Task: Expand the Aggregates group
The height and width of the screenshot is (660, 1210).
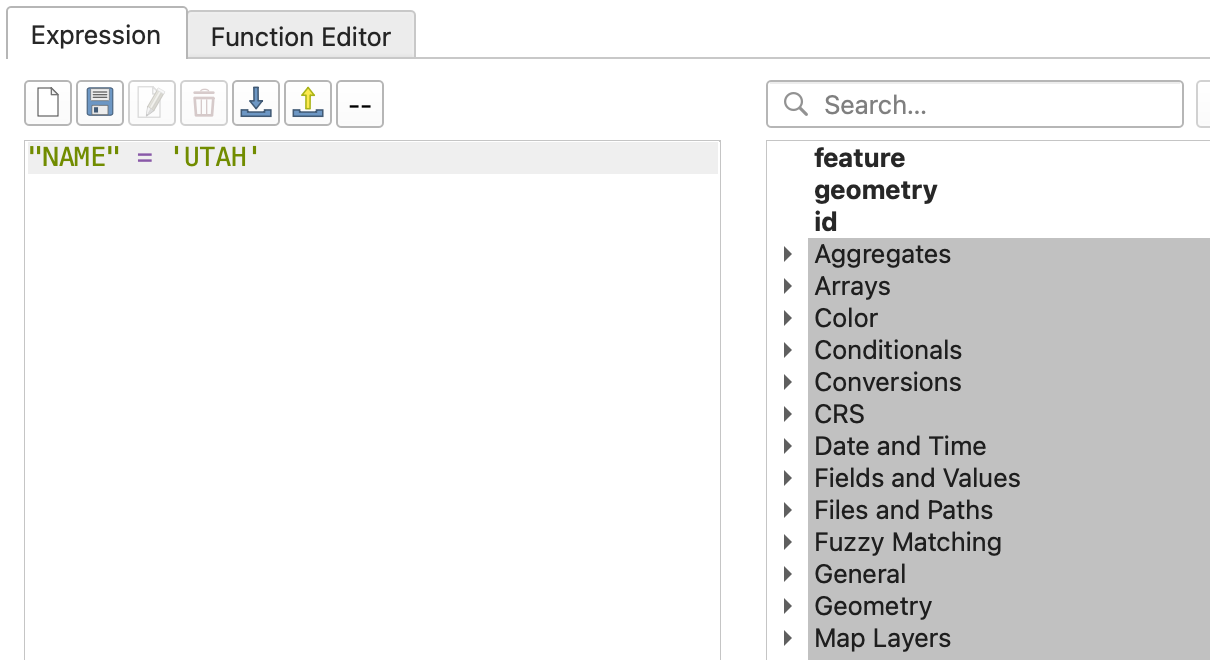Action: pyautogui.click(x=789, y=254)
